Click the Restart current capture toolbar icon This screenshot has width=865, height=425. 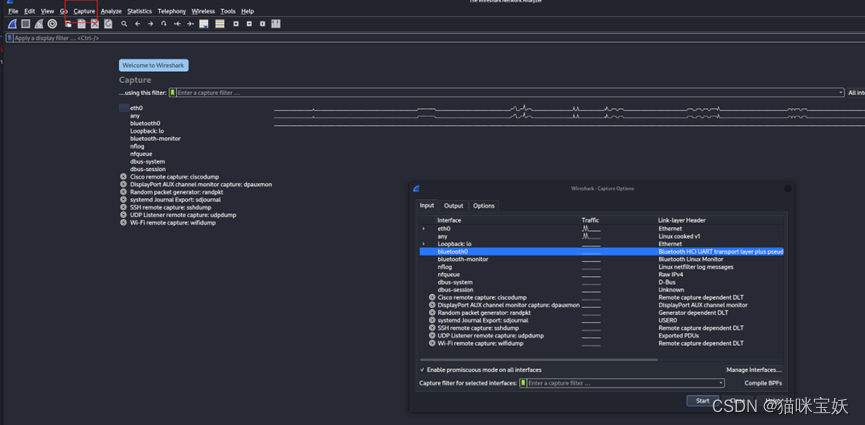tap(39, 24)
